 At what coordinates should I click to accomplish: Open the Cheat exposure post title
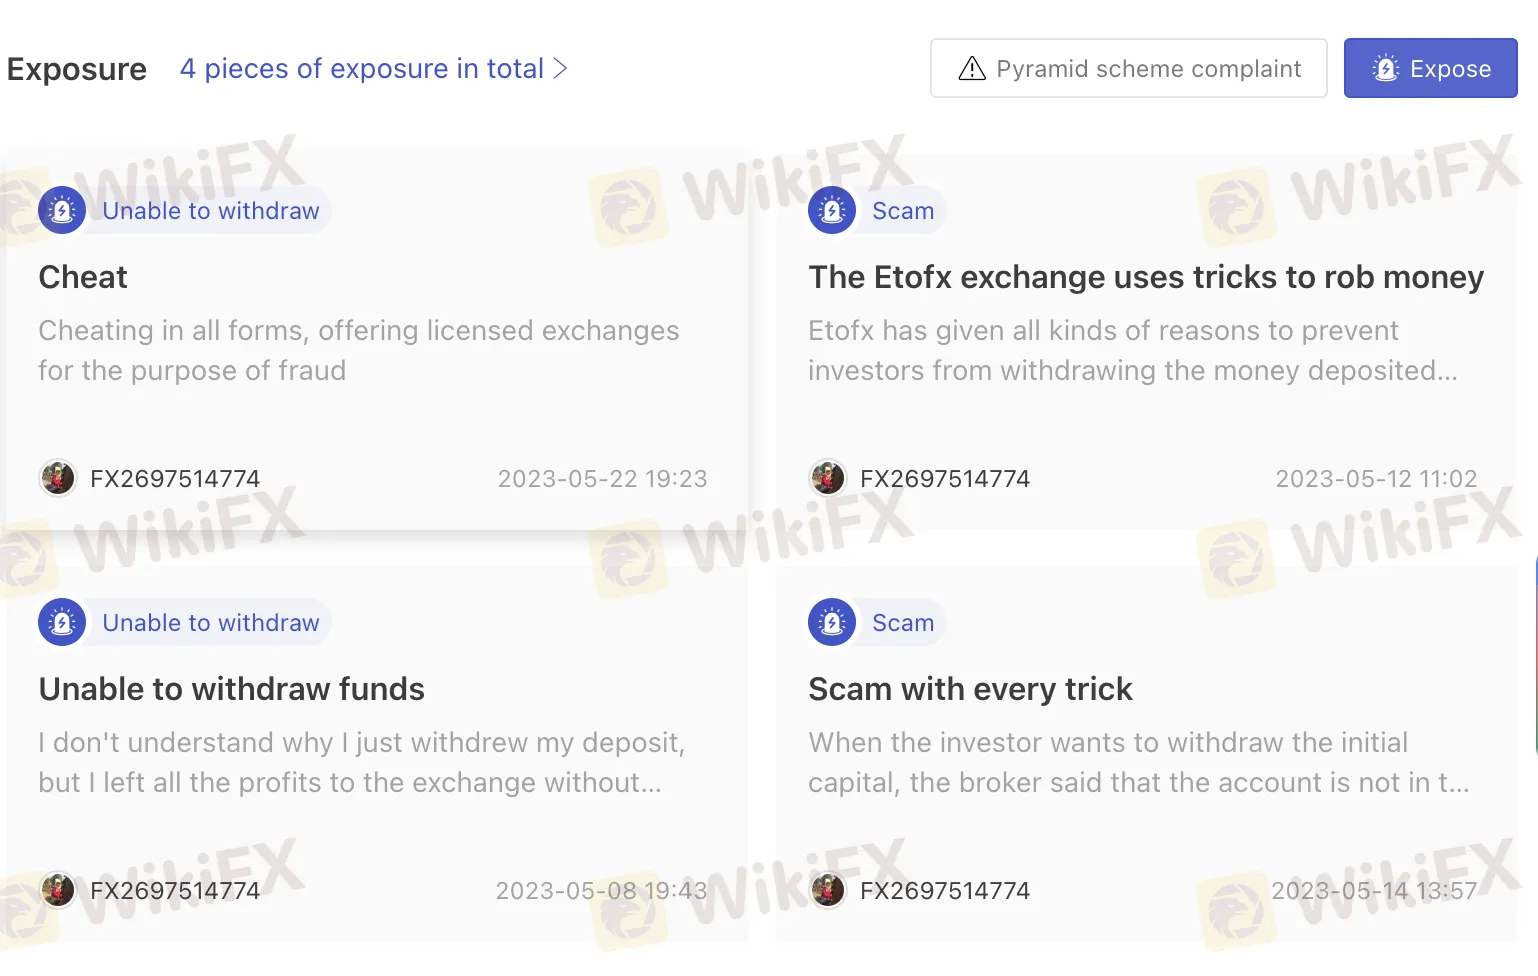(x=83, y=277)
